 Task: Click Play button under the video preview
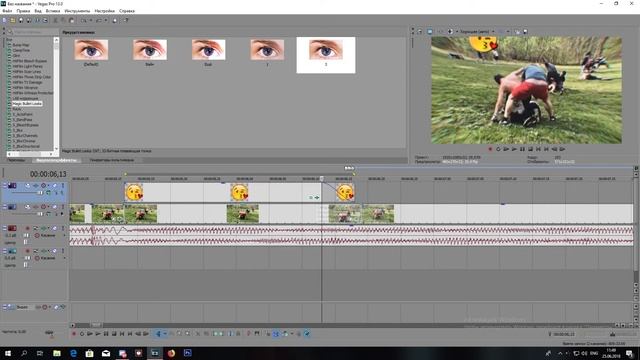514,149
